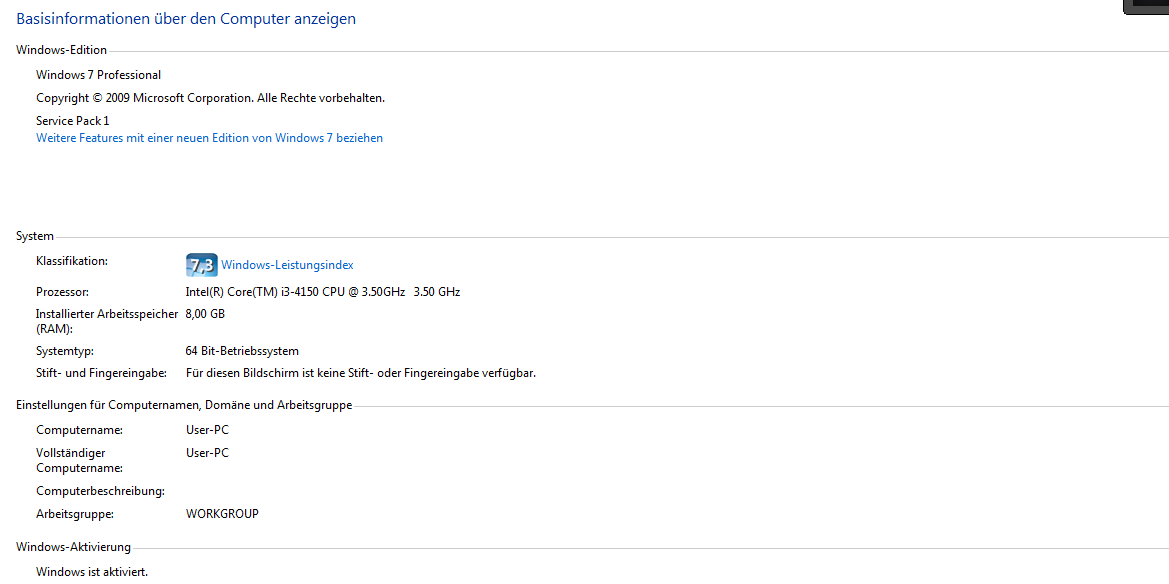Click the Microsoft Corporation copyright line

click(210, 98)
